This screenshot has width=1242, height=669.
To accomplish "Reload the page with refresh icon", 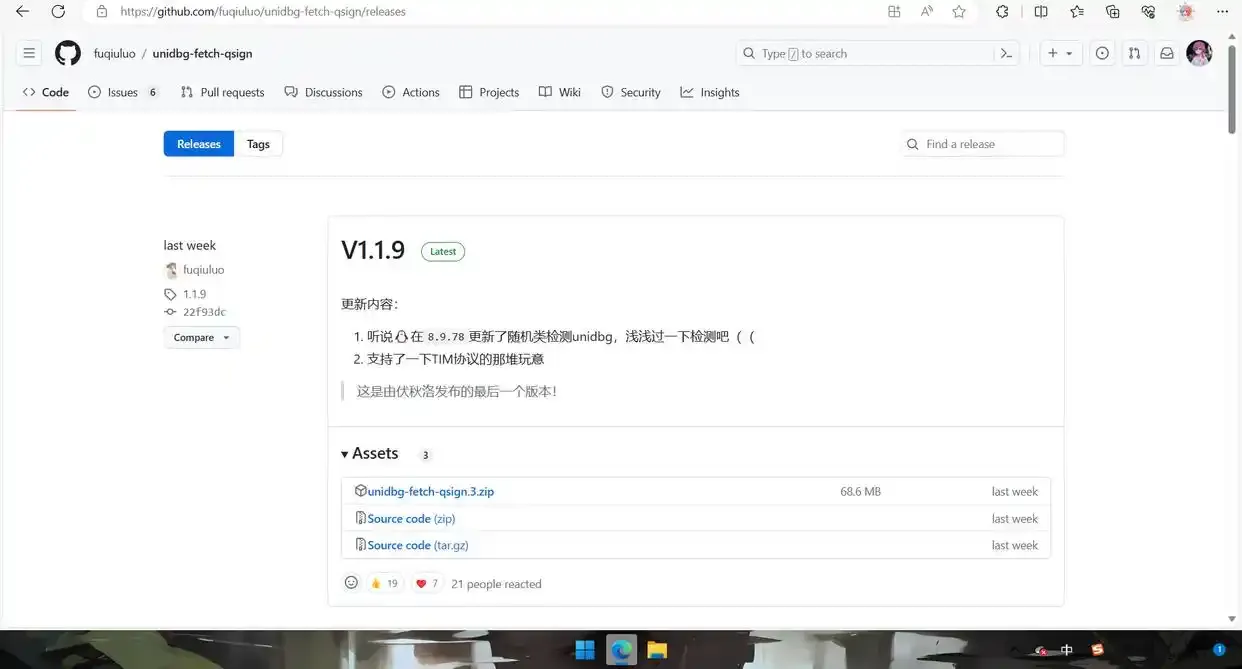I will (x=58, y=12).
